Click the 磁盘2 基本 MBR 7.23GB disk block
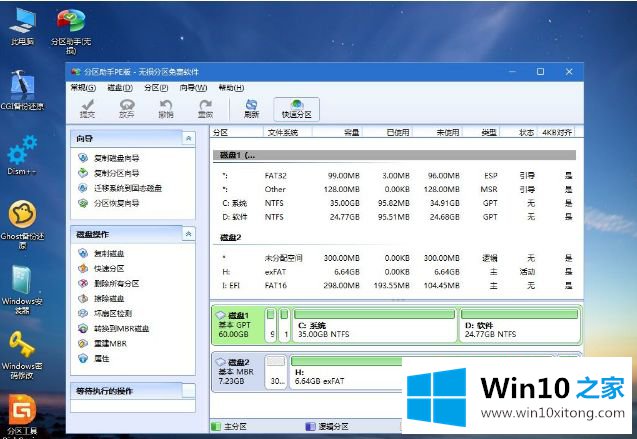This screenshot has width=637, height=439. (x=238, y=372)
